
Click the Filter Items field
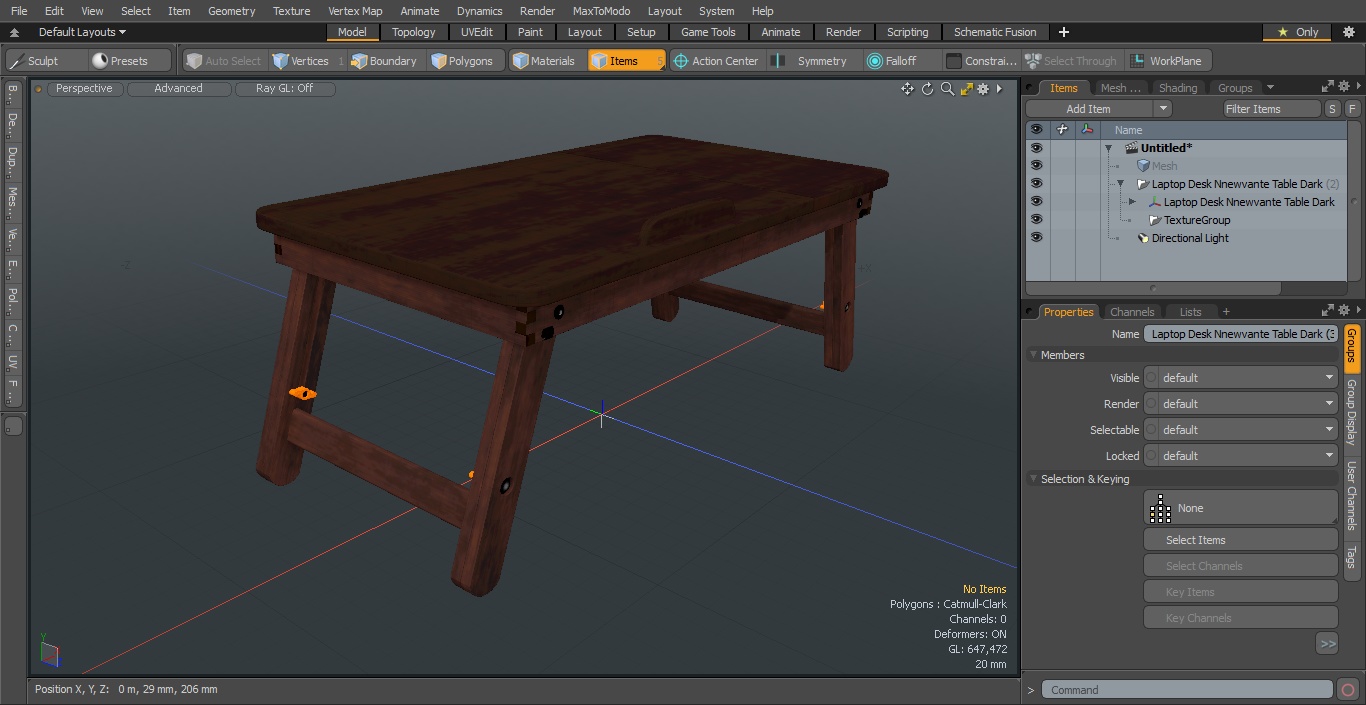pos(1272,109)
